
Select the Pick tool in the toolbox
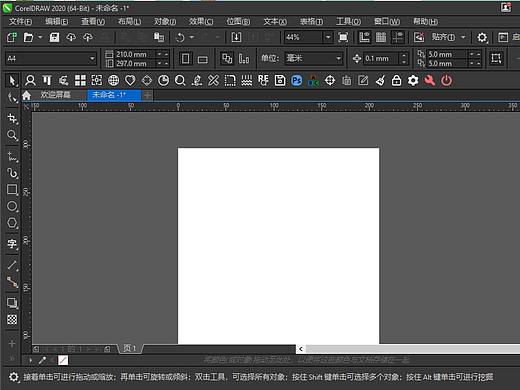click(12, 81)
